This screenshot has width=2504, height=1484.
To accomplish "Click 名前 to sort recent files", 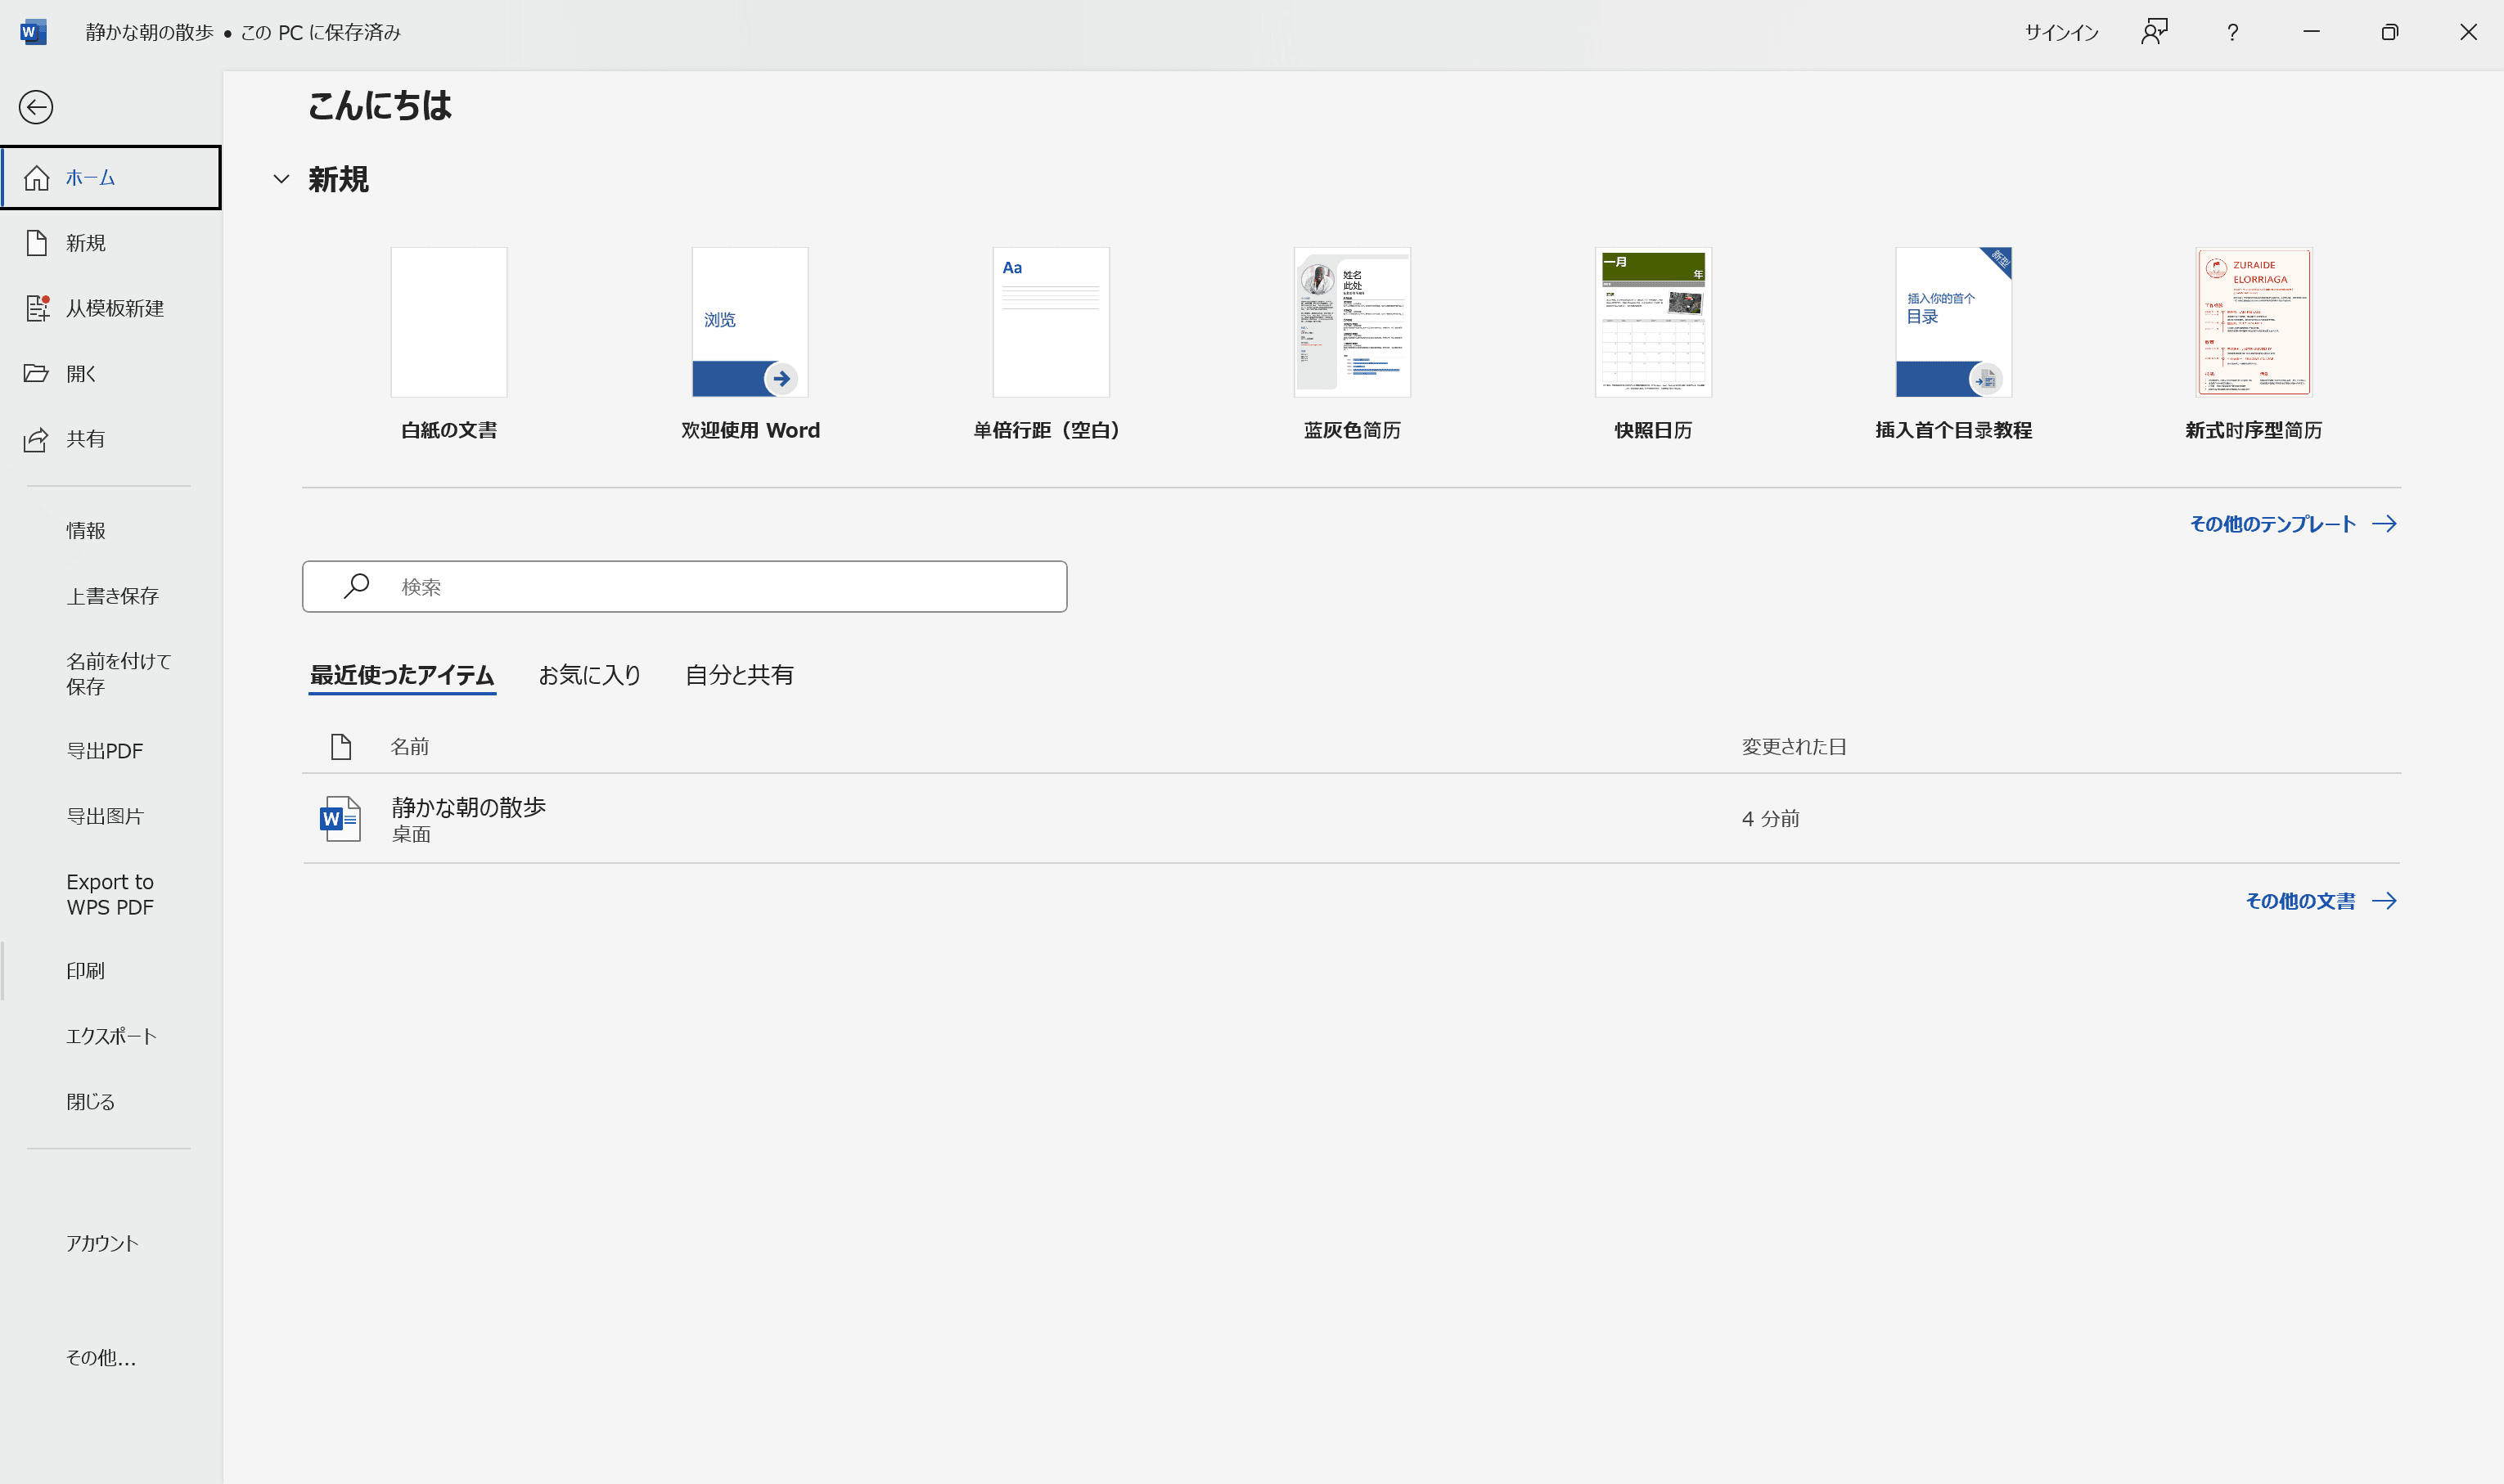I will [x=410, y=746].
